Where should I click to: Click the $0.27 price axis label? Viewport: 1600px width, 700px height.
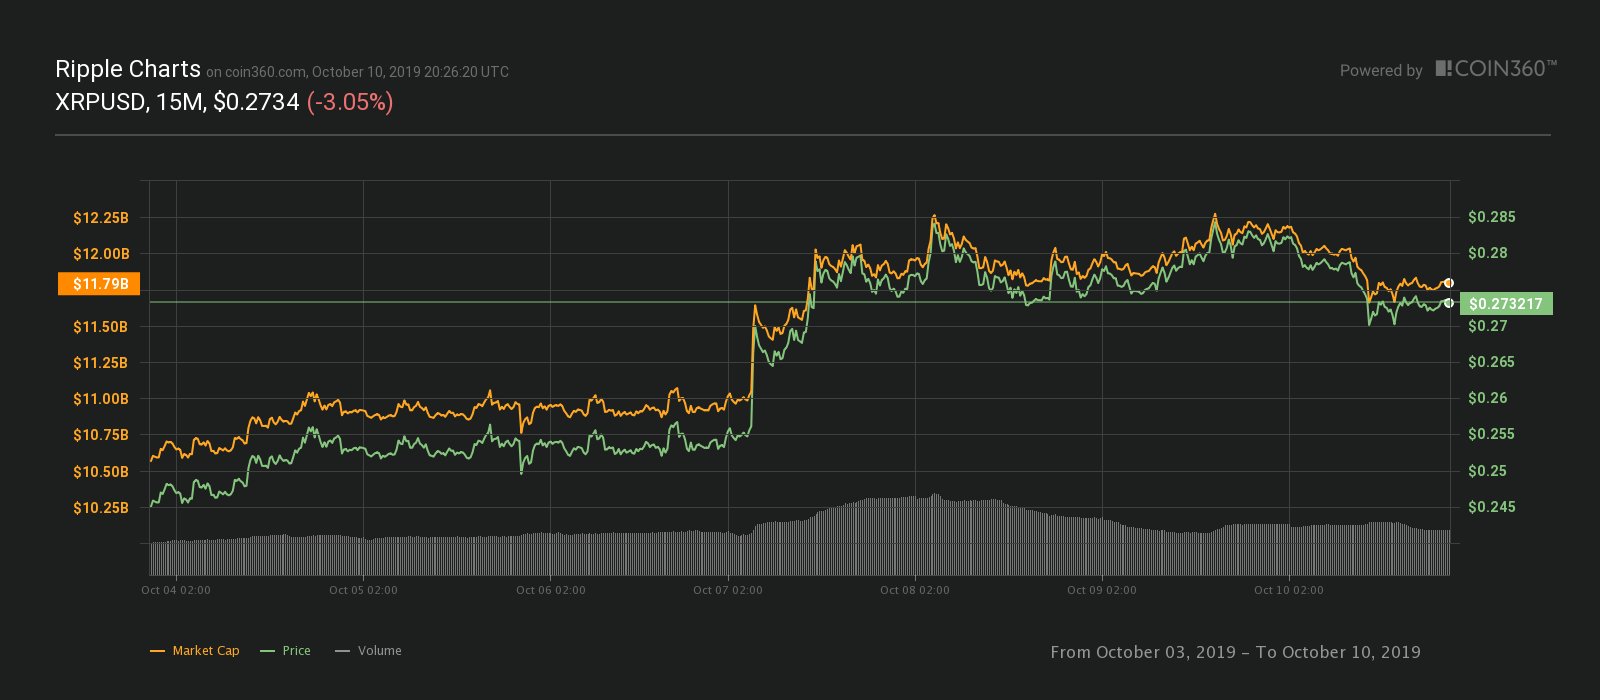tap(1488, 326)
